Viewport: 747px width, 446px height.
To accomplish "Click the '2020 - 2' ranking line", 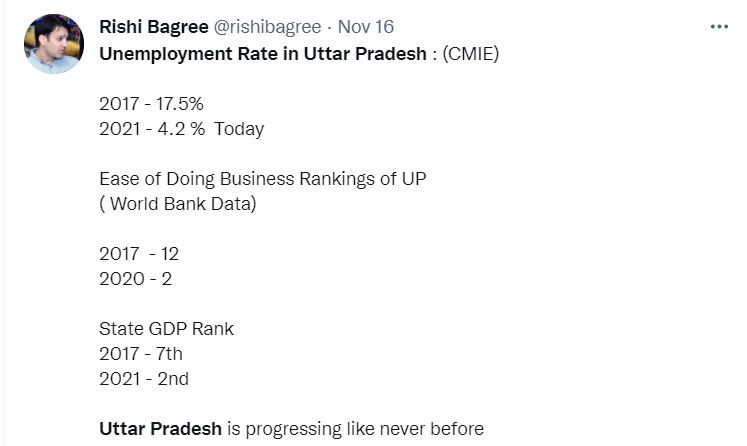I will 135,279.
